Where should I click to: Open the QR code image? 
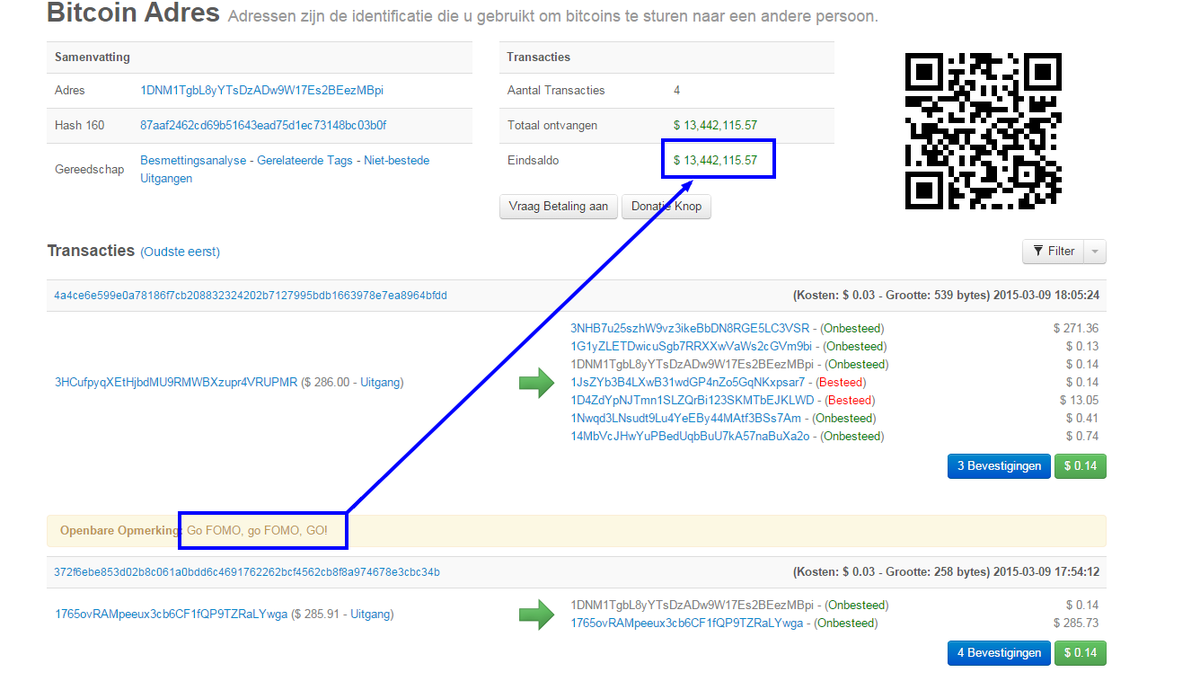[983, 131]
